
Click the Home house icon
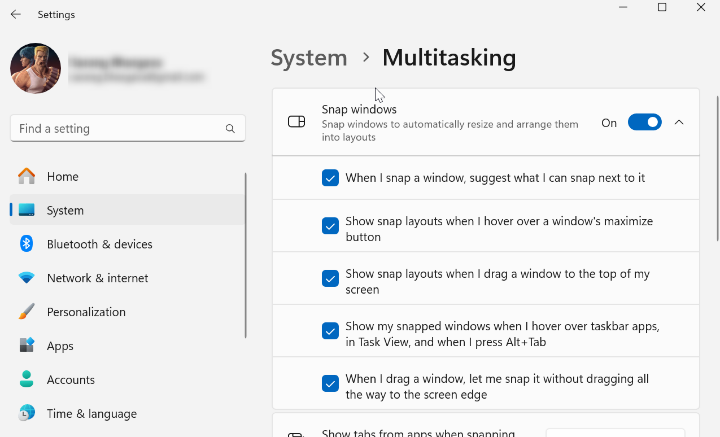click(x=27, y=176)
